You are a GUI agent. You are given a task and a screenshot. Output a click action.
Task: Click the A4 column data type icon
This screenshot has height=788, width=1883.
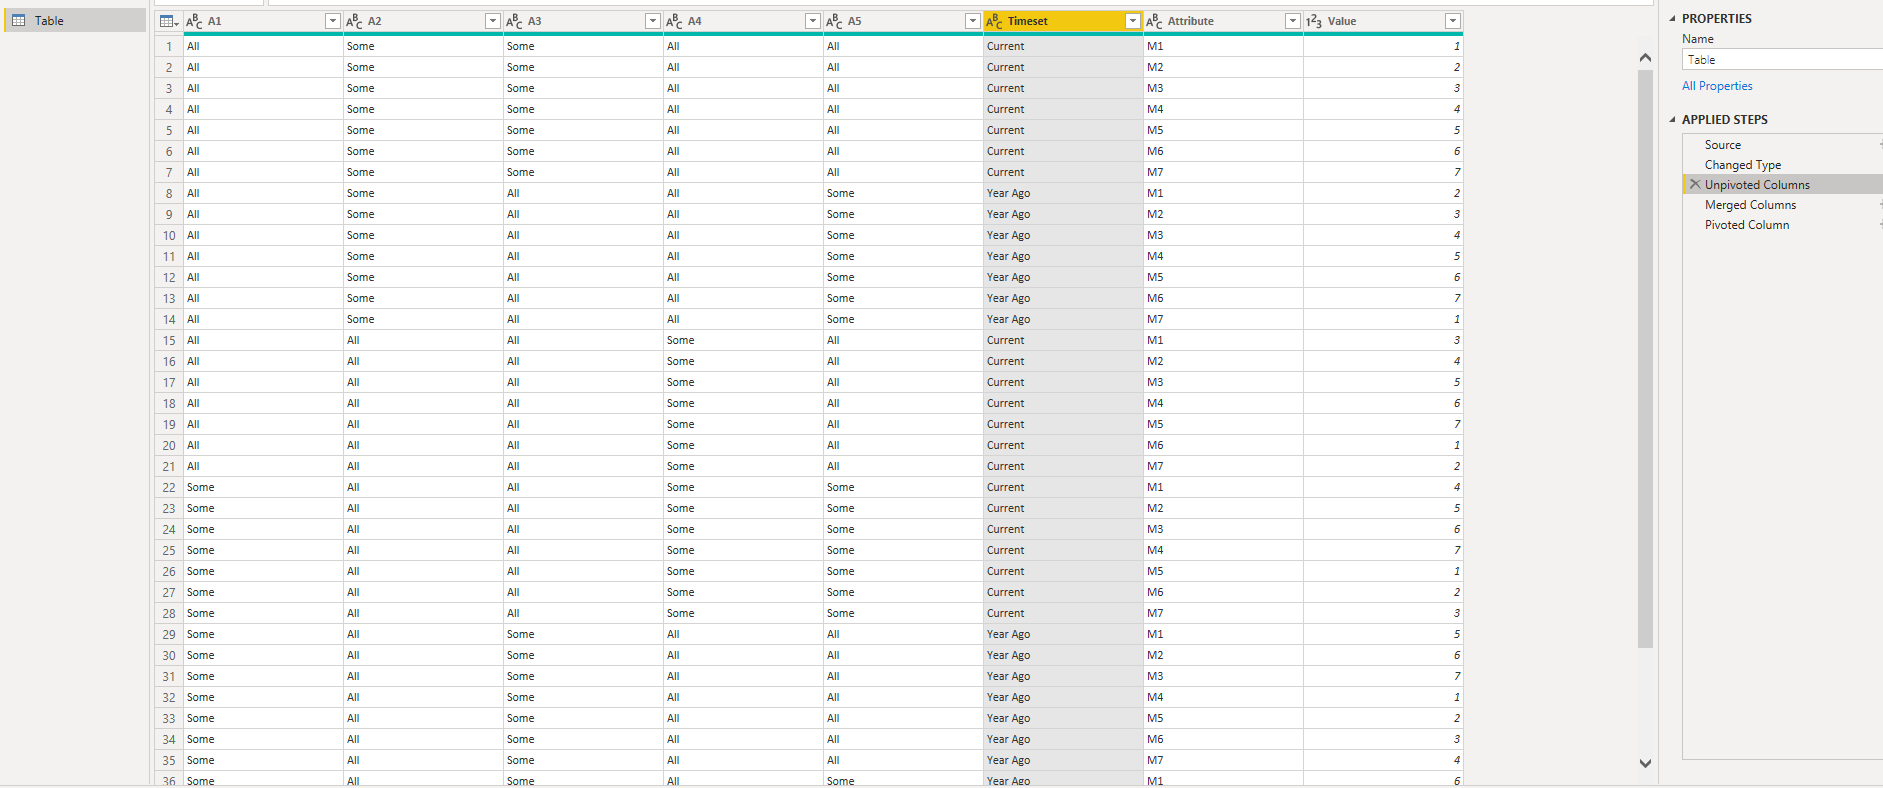pos(674,21)
